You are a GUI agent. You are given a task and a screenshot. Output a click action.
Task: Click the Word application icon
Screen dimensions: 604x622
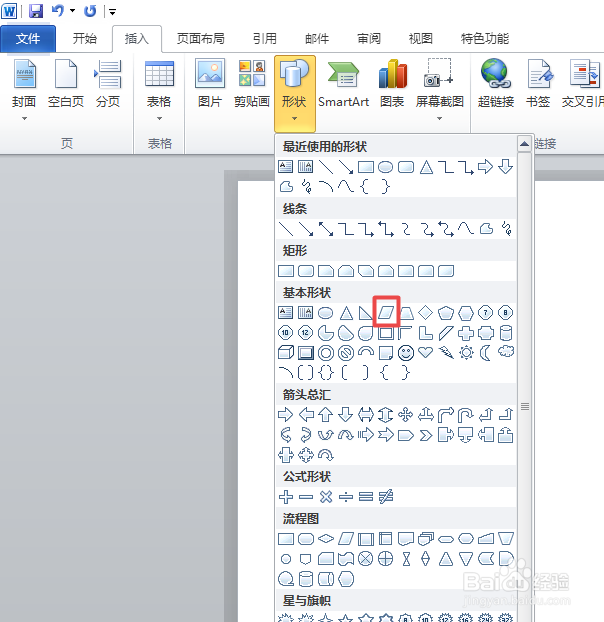(9, 11)
